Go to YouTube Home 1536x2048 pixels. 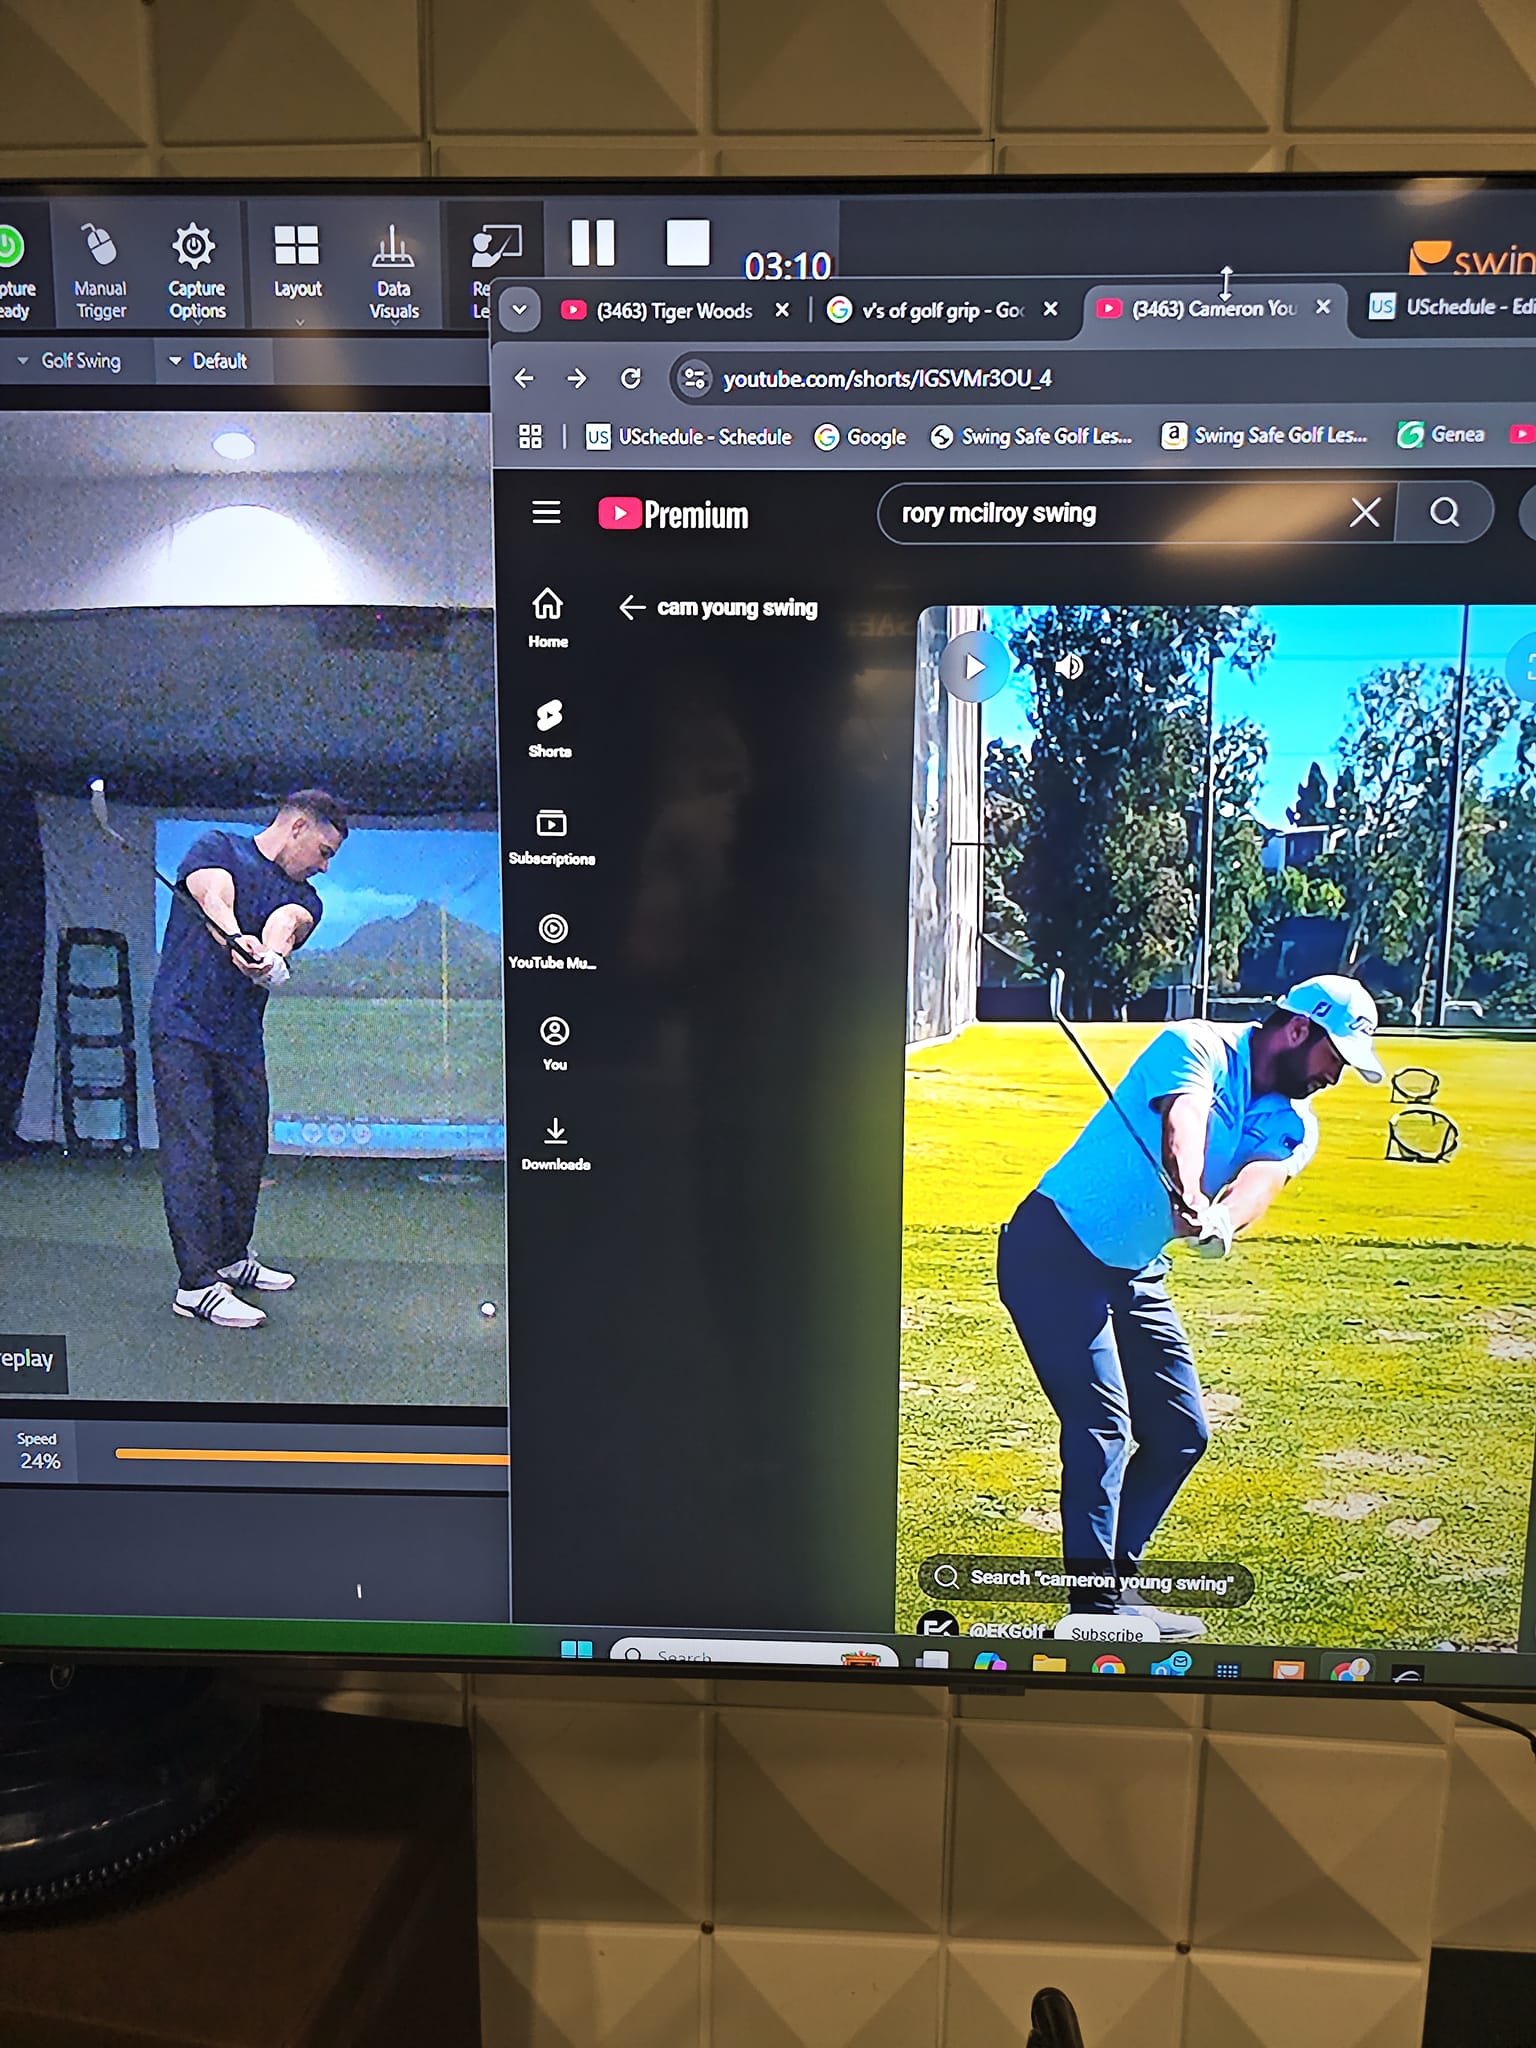(548, 617)
